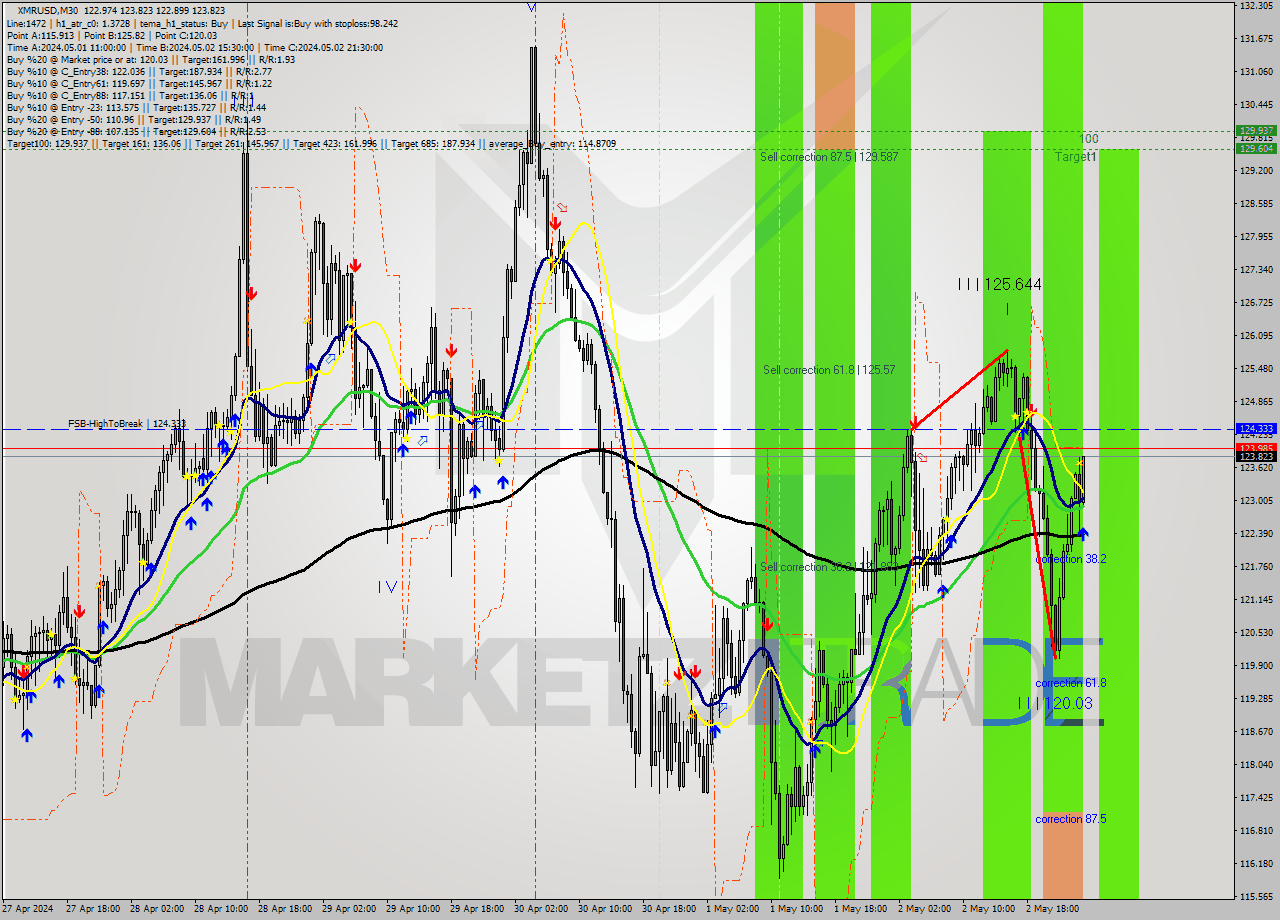The height and width of the screenshot is (920, 1280).
Task: Click the 'I I I 120.03' wave label
Action: click(1055, 703)
